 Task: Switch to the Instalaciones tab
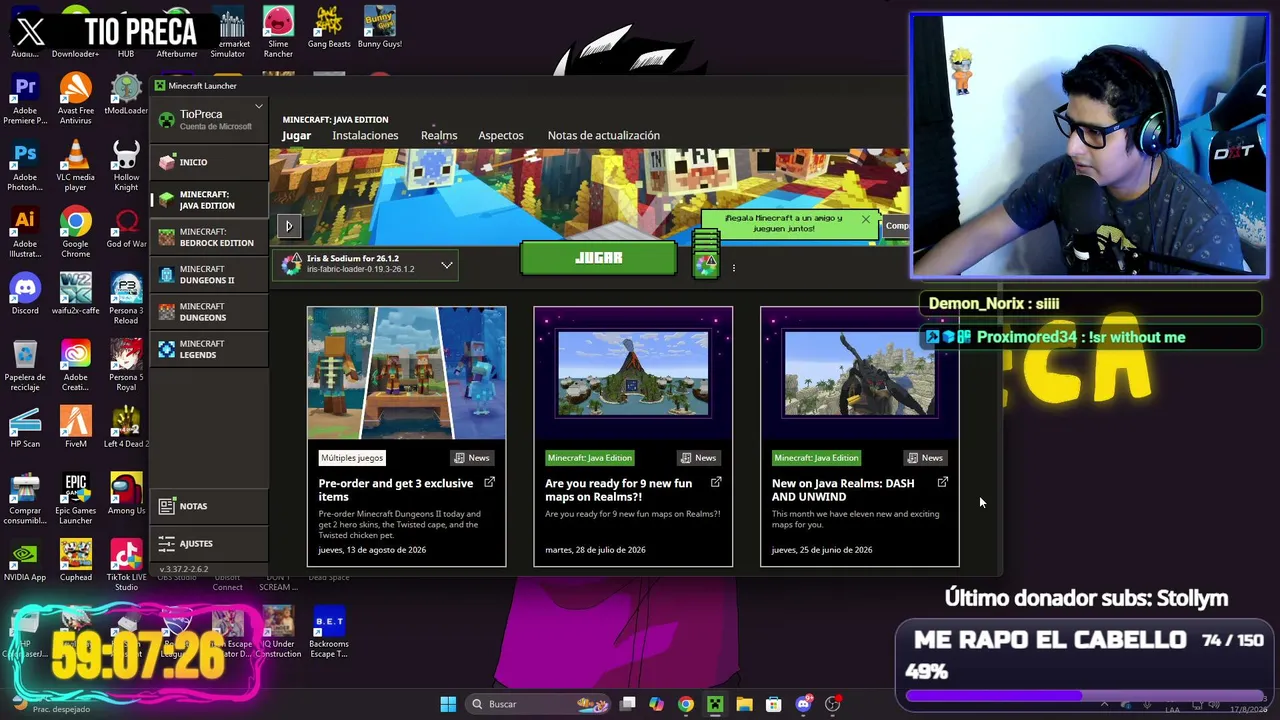[365, 135]
